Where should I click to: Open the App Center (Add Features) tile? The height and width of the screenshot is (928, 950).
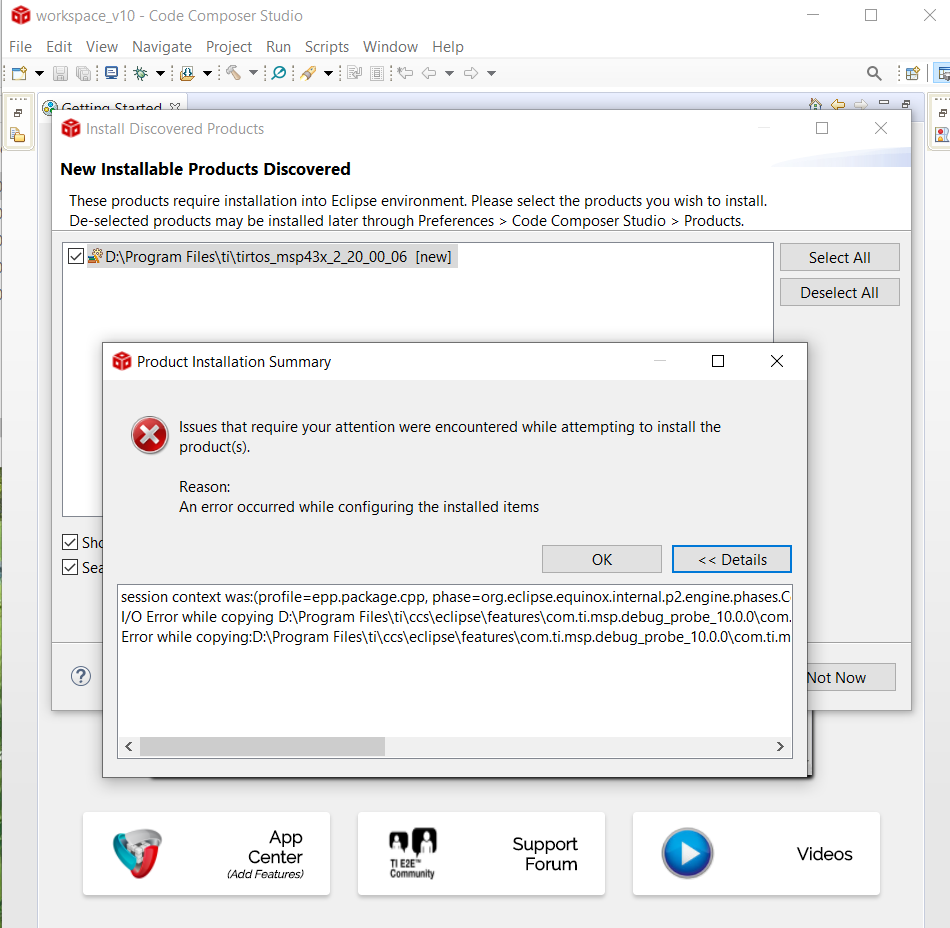207,853
